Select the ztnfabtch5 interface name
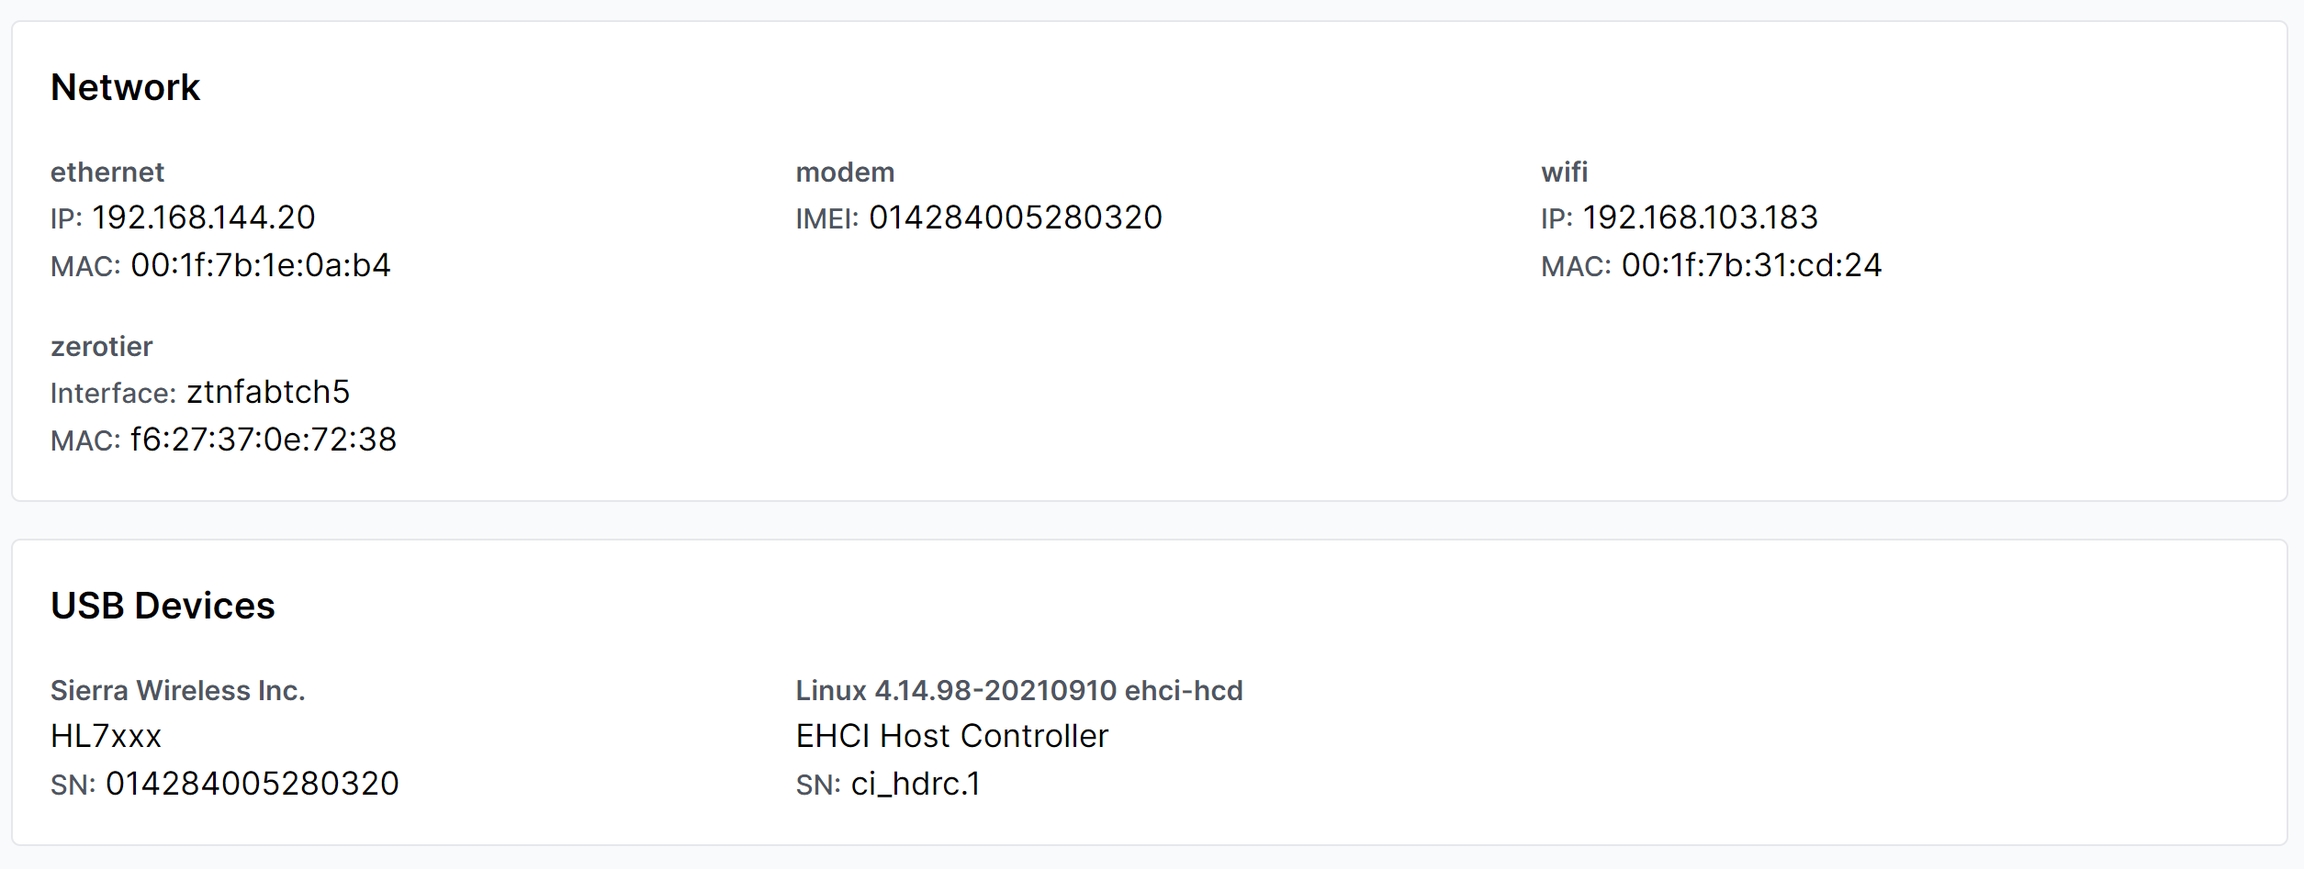Screen dimensions: 2304x869 click(x=268, y=392)
